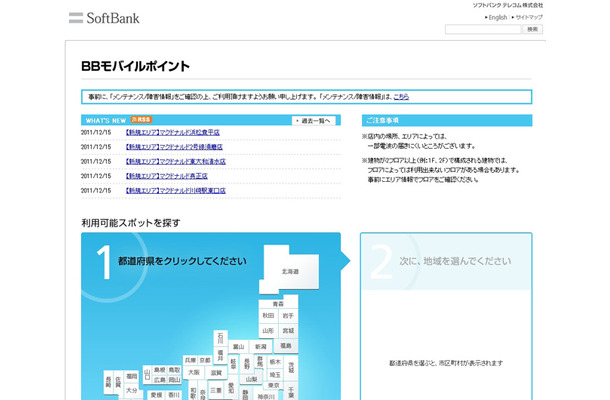Screen dimensions: 610x400
Task: Select 栃木 on the map
Action: point(275,362)
